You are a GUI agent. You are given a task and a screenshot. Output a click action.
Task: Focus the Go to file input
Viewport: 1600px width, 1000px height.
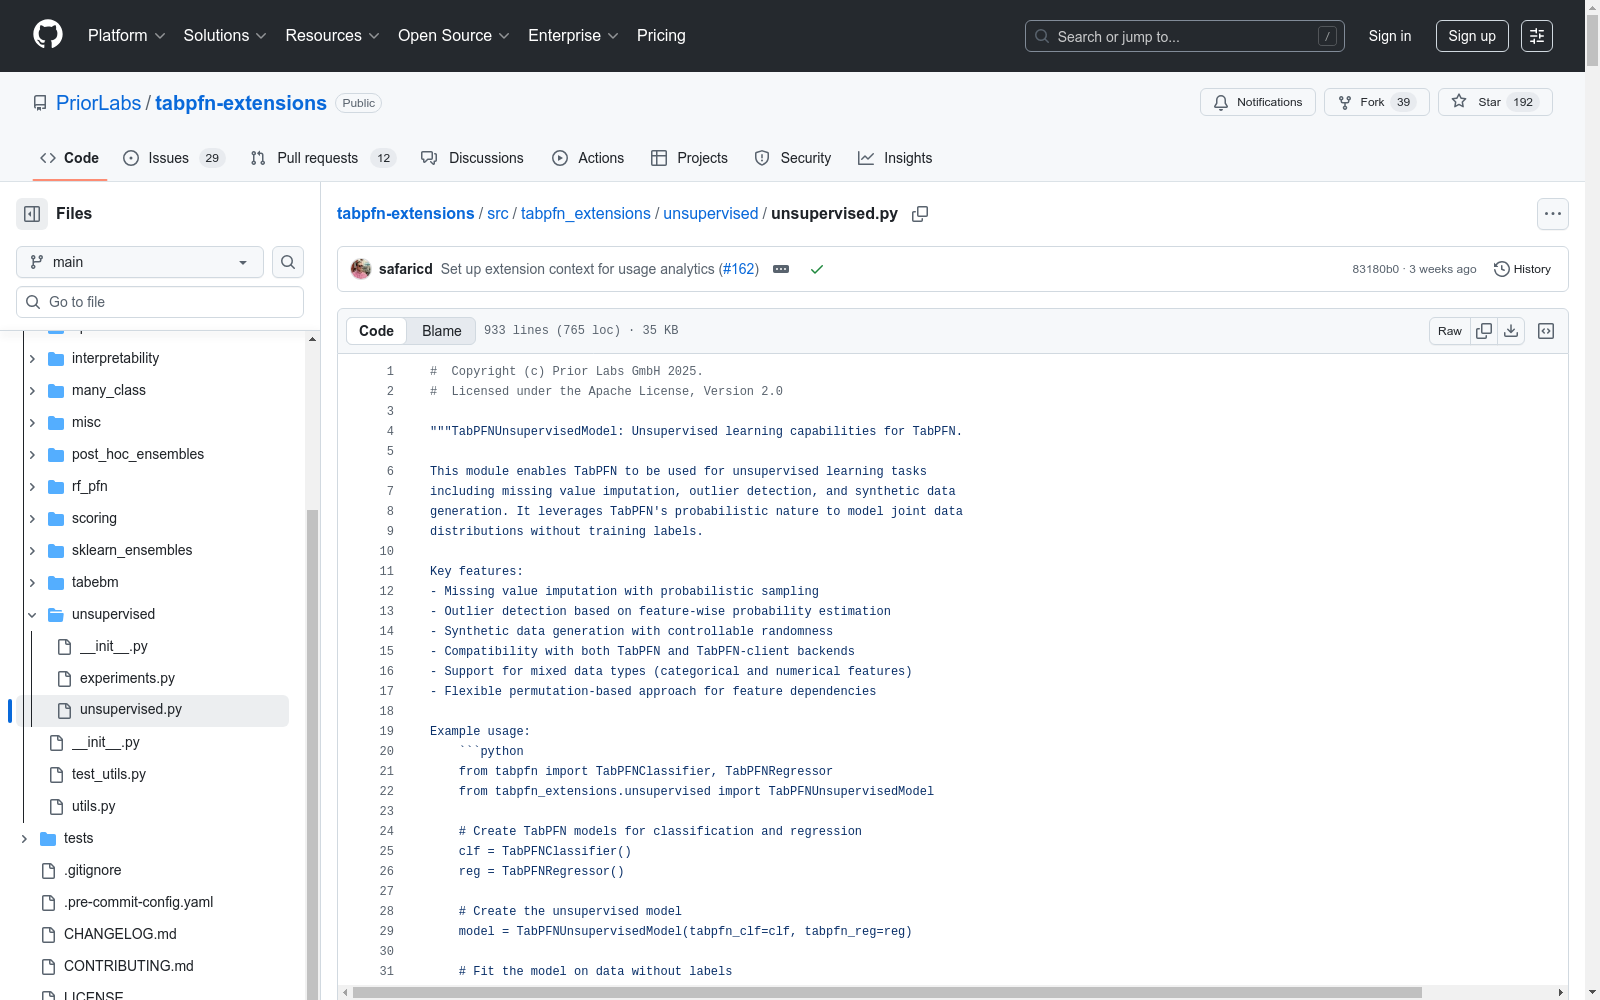click(160, 302)
